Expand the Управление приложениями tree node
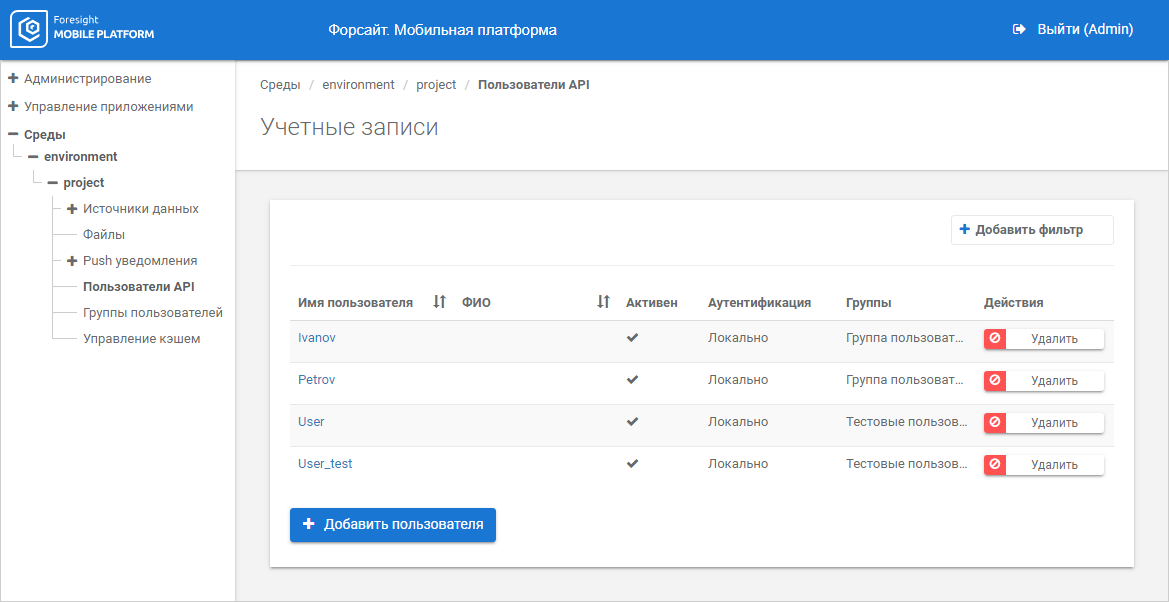The image size is (1169, 602). (12, 105)
